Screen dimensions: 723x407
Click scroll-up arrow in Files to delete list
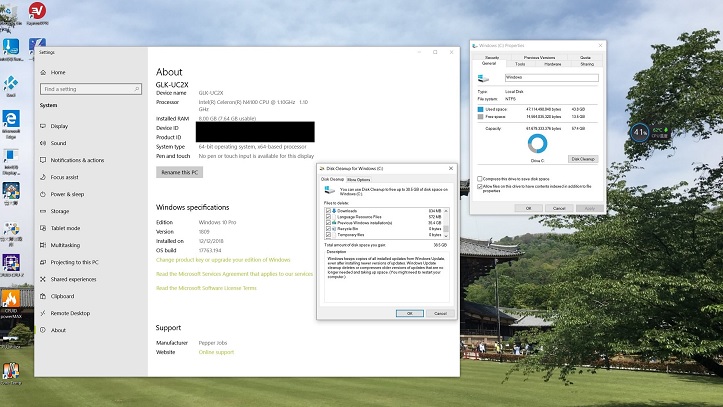(x=446, y=211)
